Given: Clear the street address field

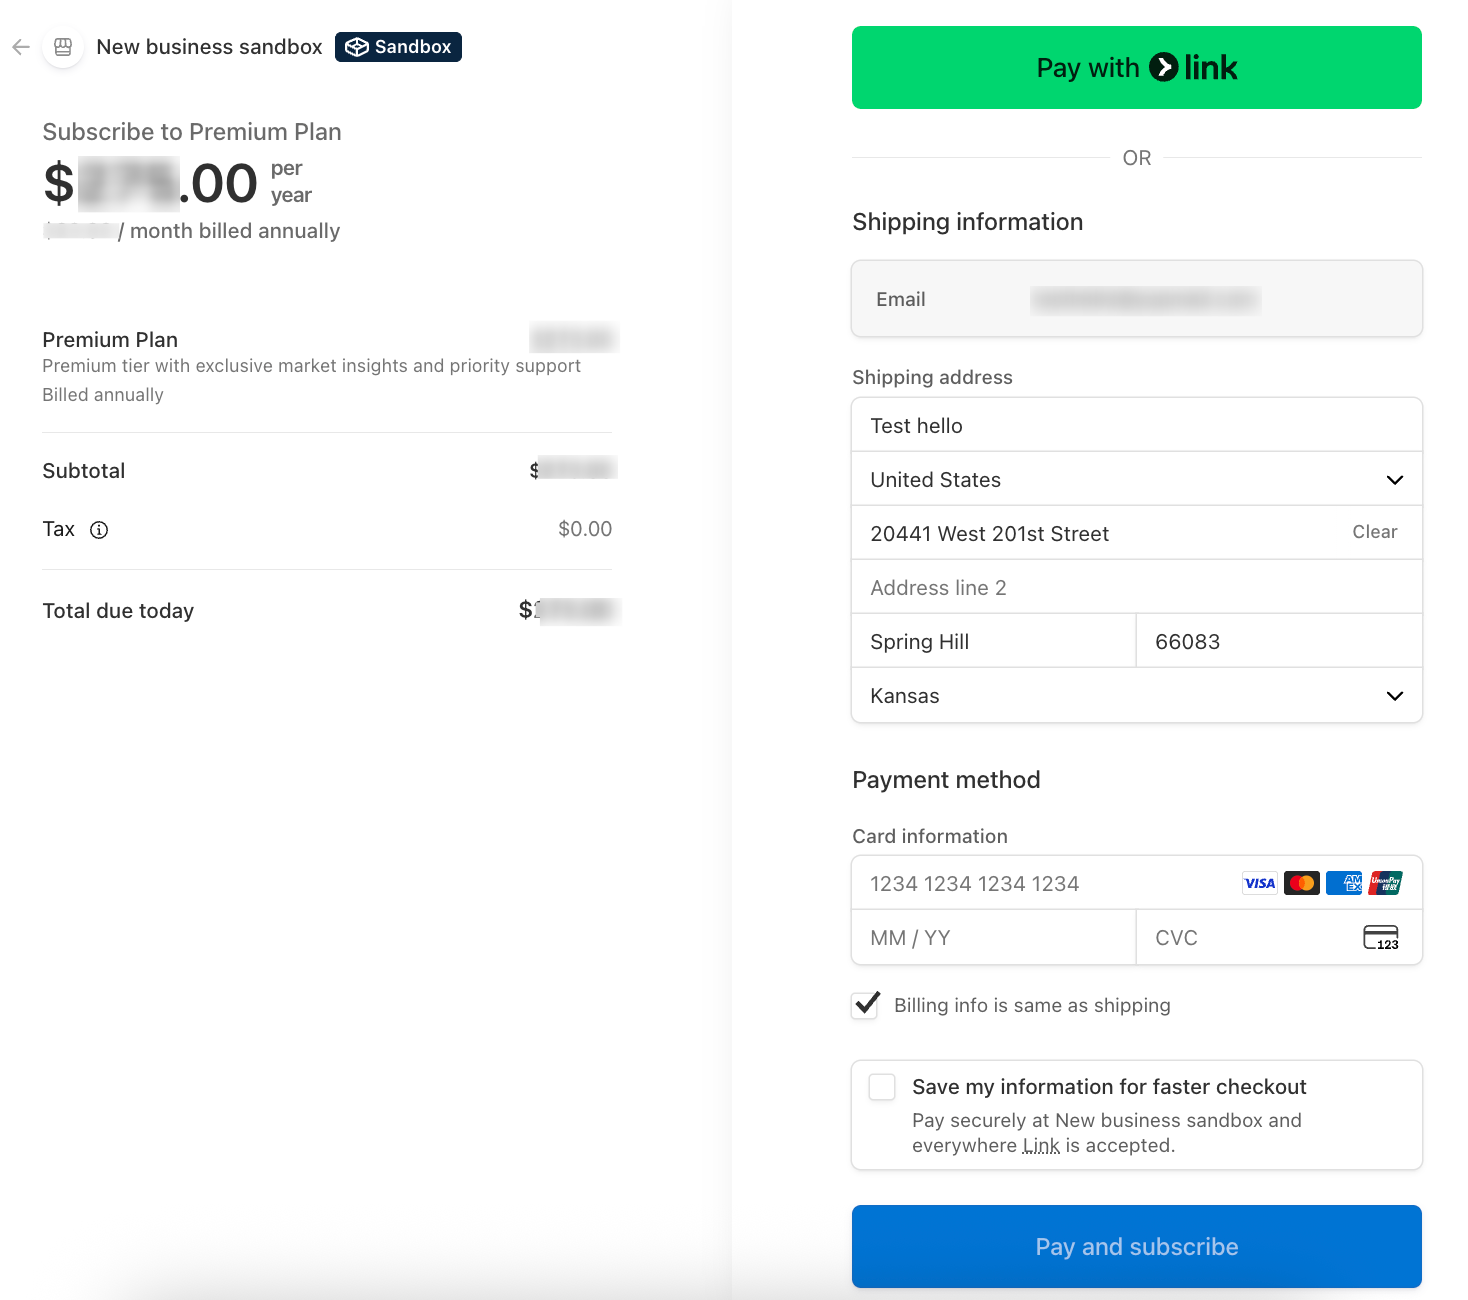Looking at the screenshot, I should (x=1374, y=532).
